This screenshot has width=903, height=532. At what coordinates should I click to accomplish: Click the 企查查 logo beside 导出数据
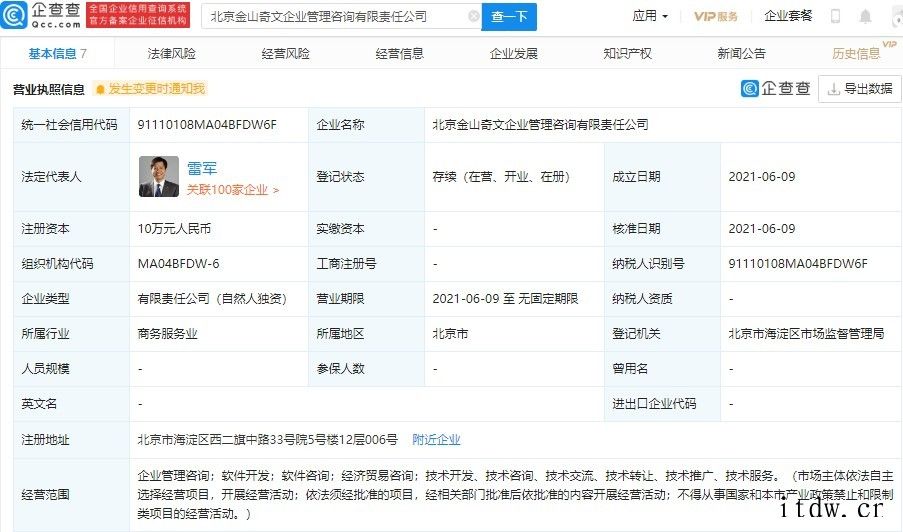point(776,88)
